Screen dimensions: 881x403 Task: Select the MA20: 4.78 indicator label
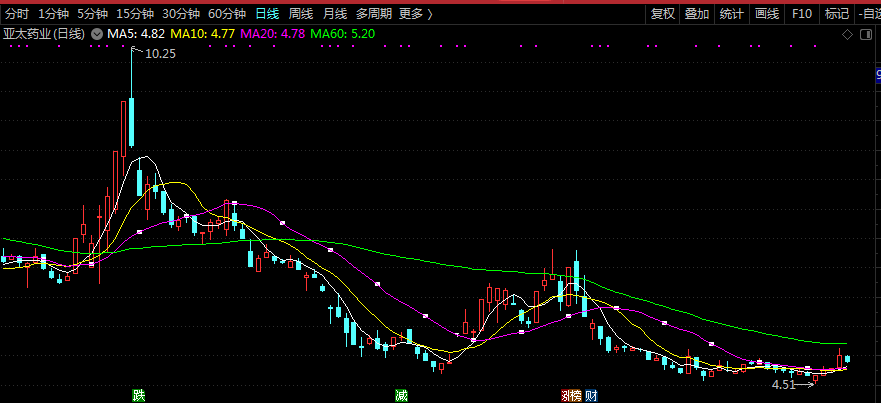273,34
